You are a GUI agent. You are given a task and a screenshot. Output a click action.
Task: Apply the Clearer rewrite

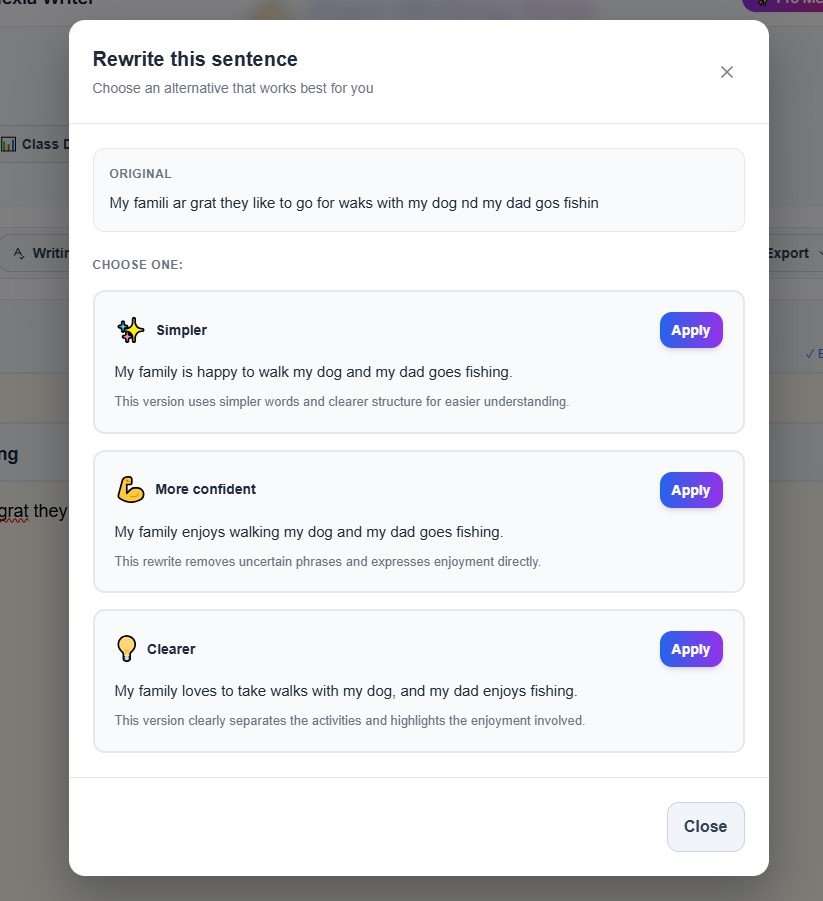(x=690, y=649)
